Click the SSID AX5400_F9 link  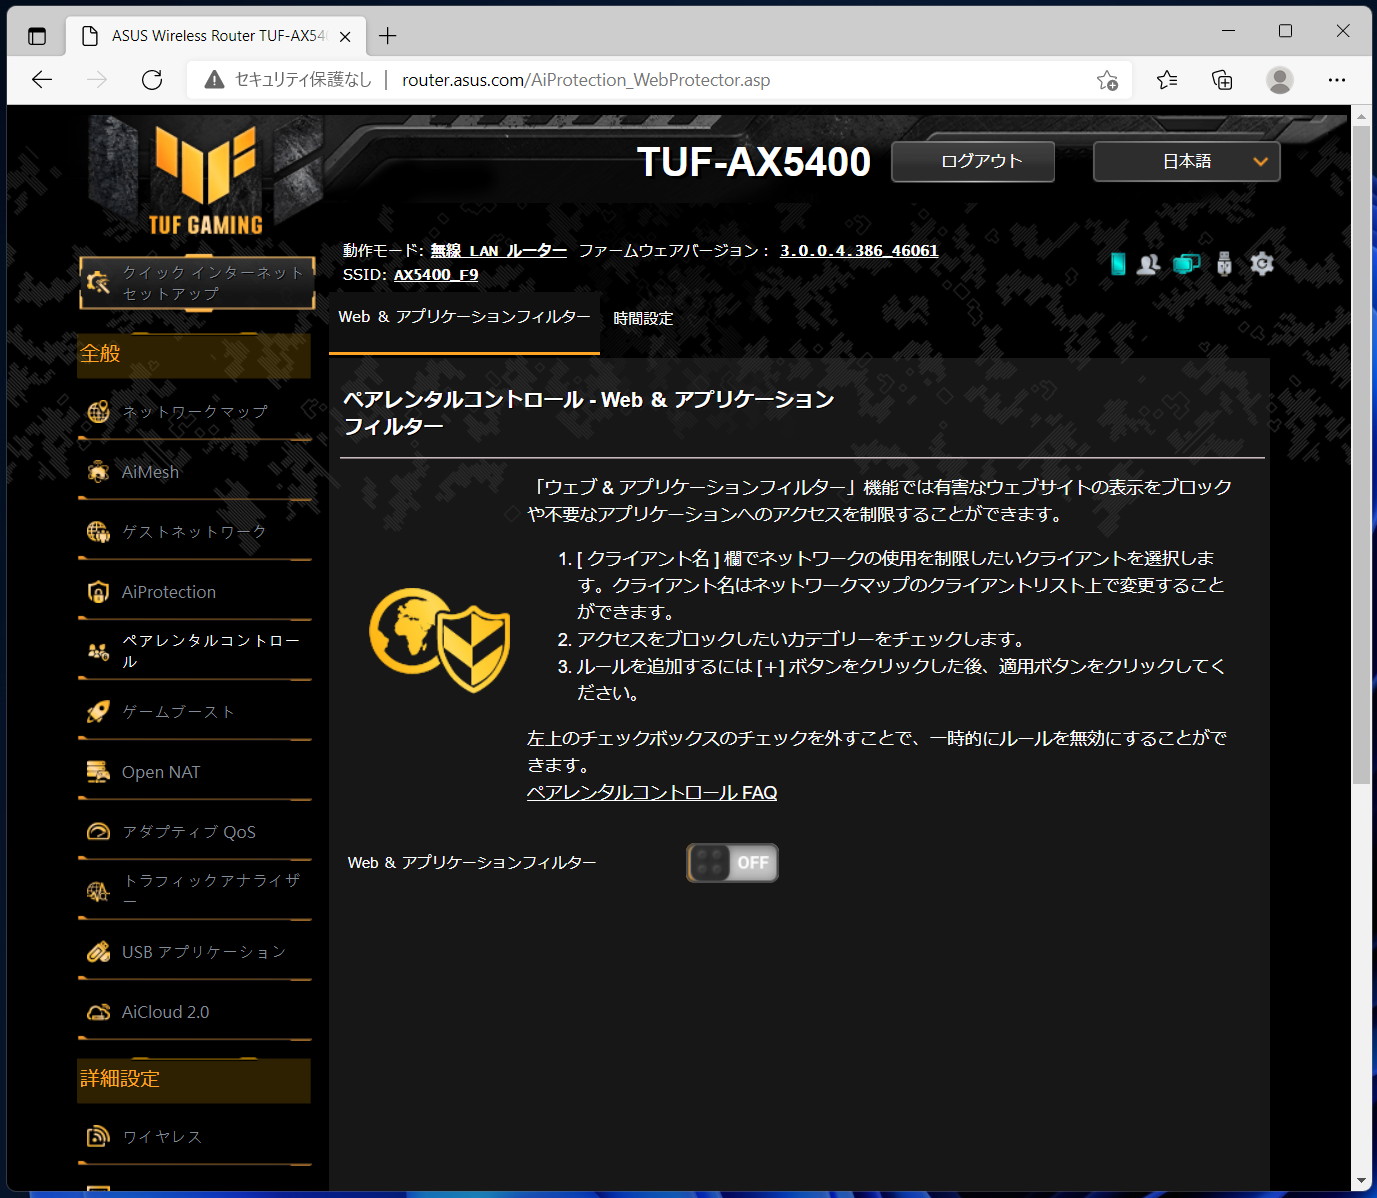point(436,275)
